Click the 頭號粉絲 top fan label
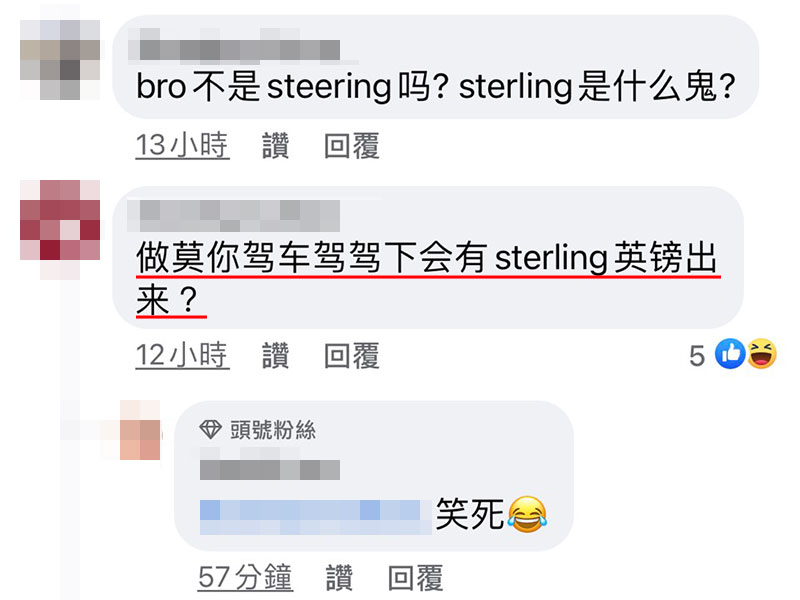The image size is (800, 600). point(273,430)
